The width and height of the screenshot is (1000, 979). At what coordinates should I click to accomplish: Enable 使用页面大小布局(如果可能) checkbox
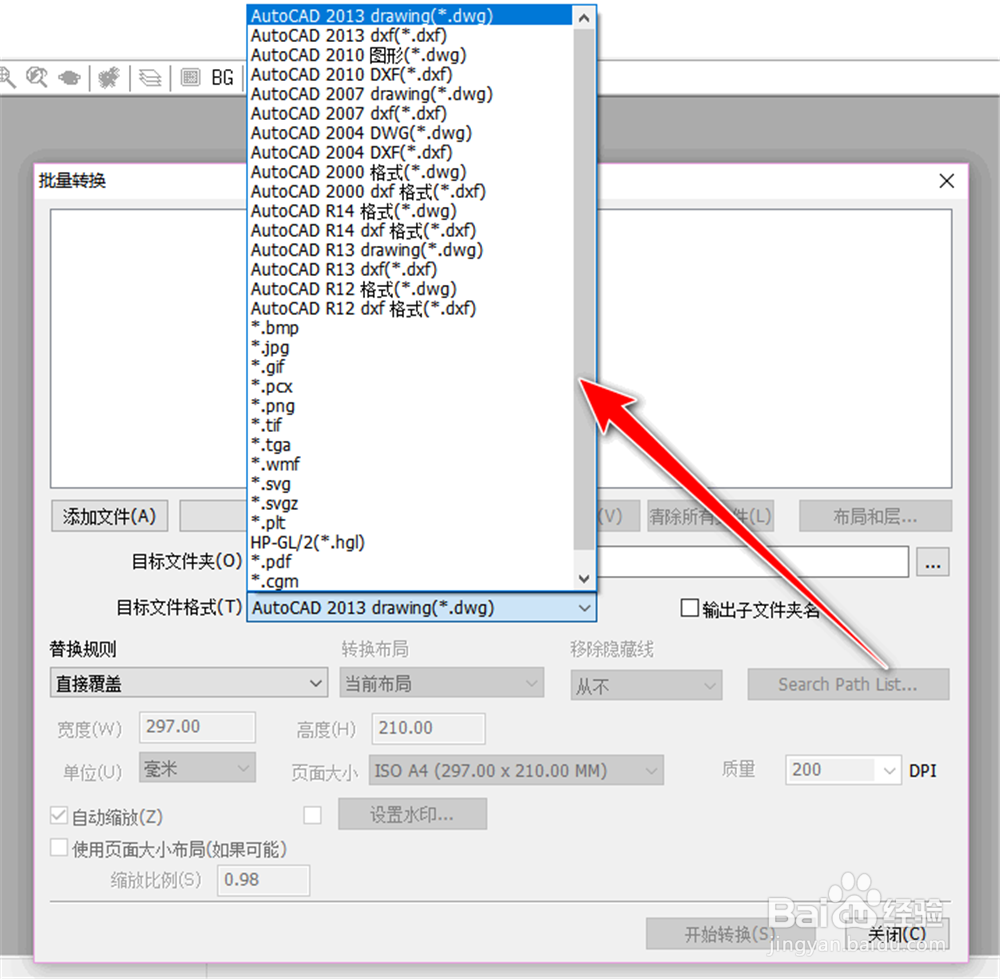(59, 848)
